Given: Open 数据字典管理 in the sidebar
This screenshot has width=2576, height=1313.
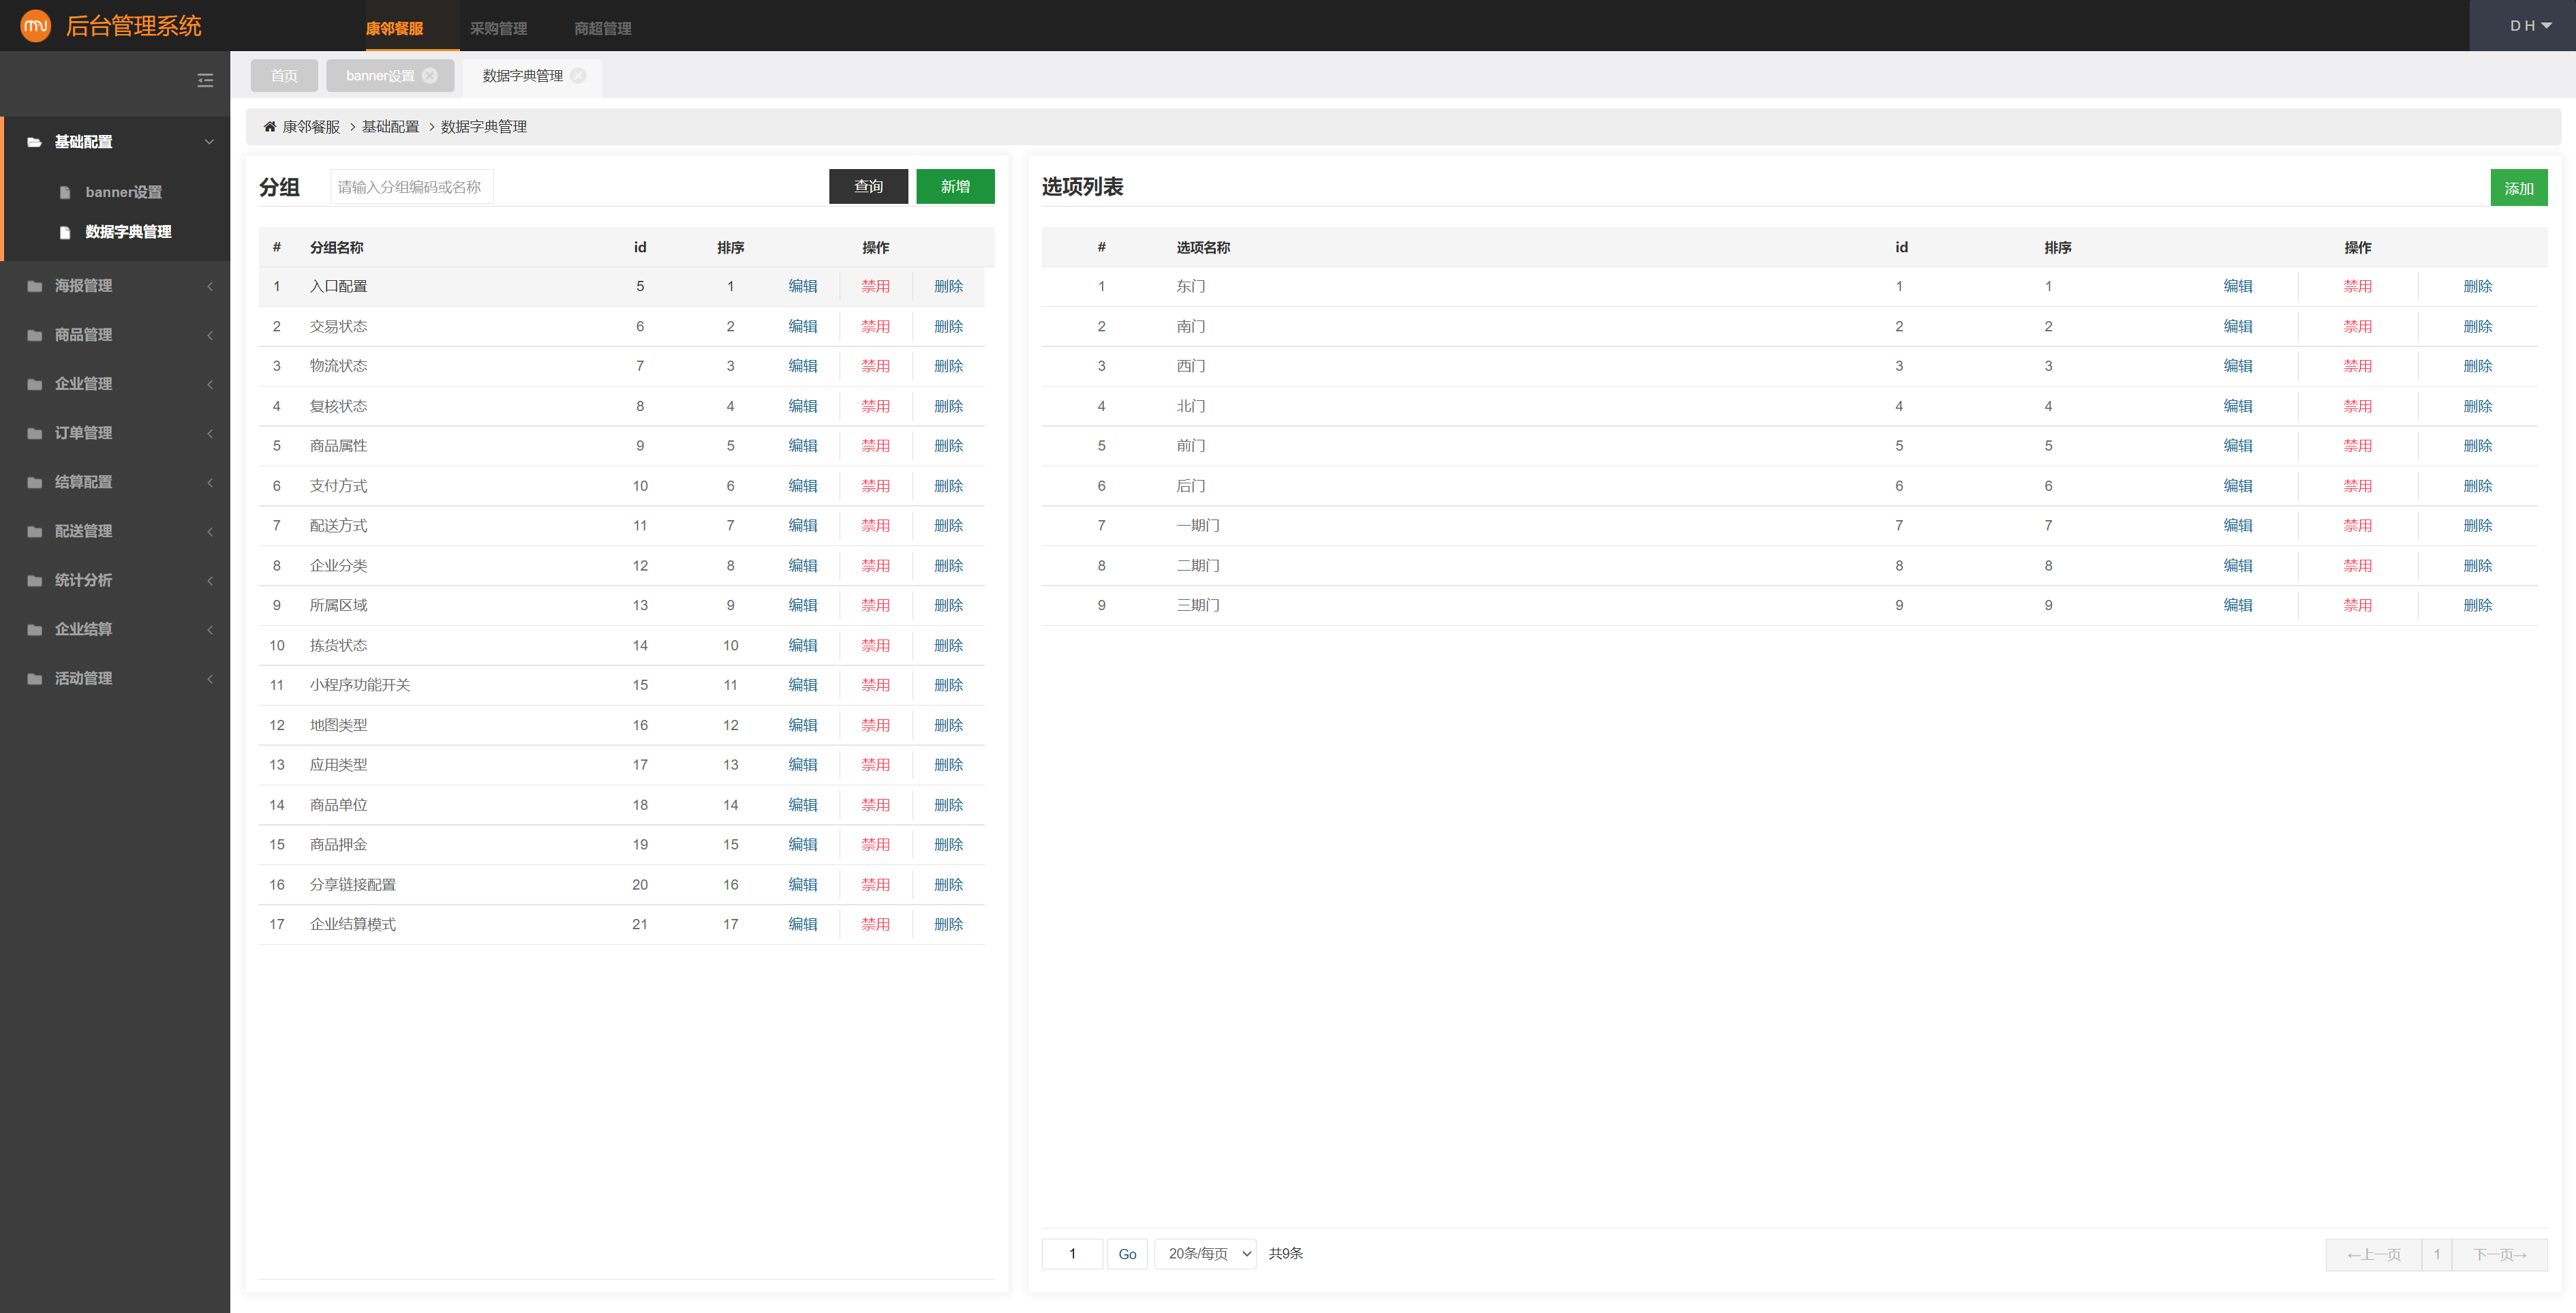Looking at the screenshot, I should coord(128,232).
